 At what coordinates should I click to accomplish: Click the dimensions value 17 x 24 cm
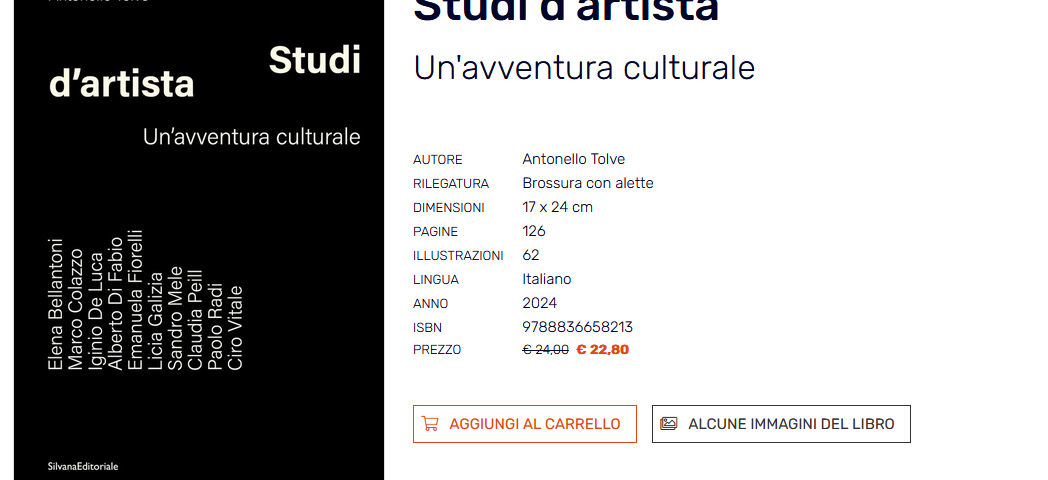[x=557, y=207]
